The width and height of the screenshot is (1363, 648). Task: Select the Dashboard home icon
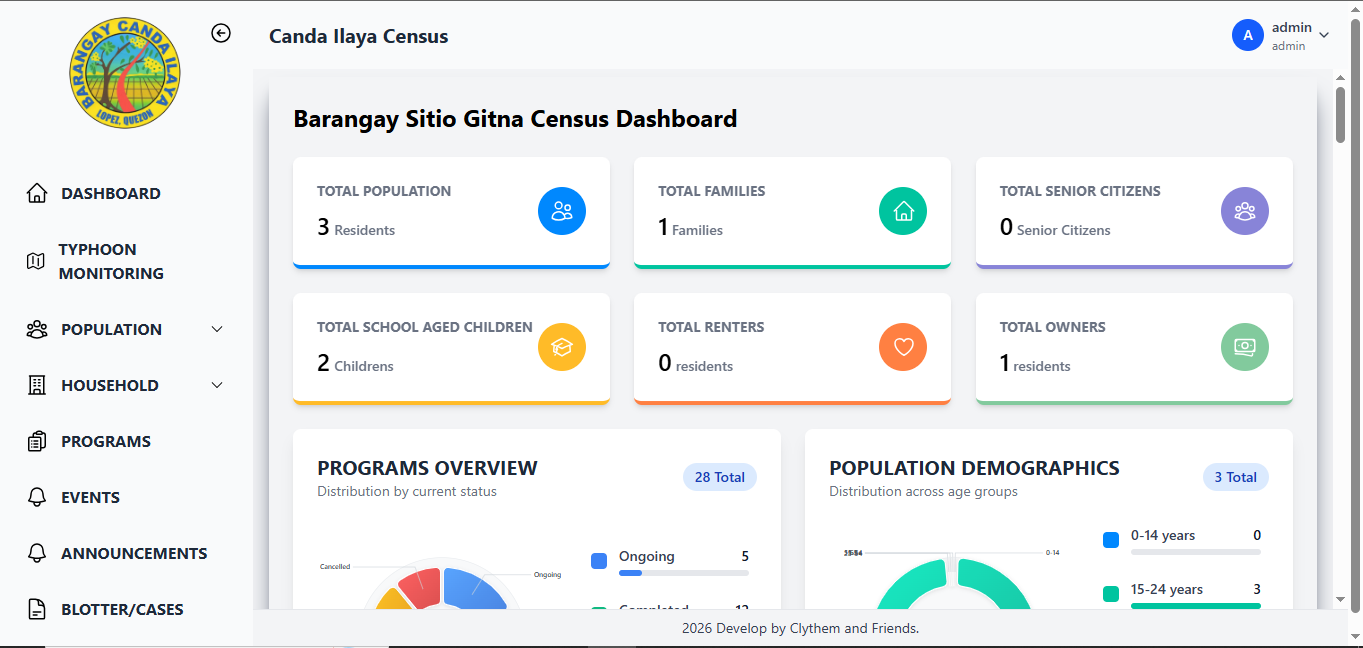36,192
